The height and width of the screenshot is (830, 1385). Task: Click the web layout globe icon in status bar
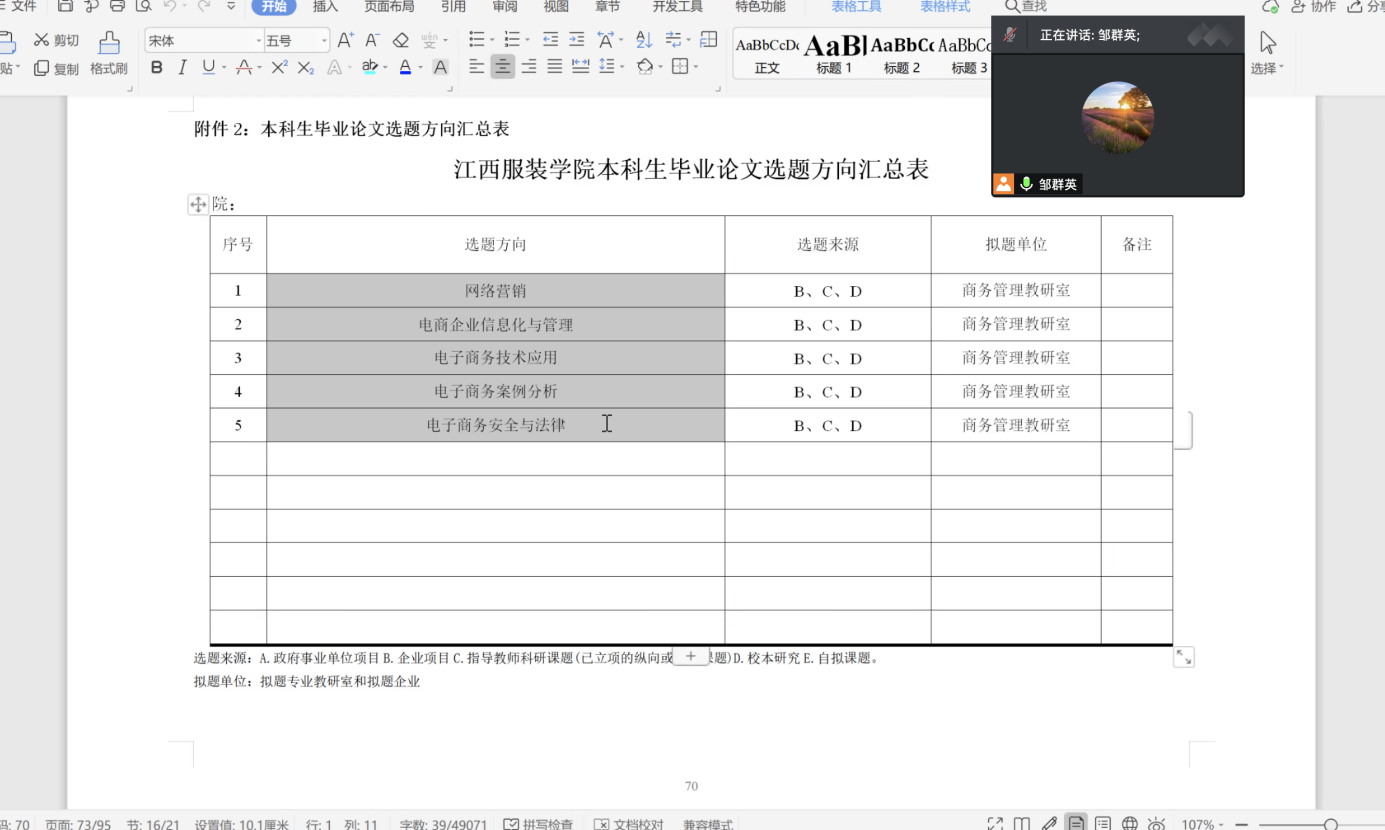click(x=1130, y=824)
